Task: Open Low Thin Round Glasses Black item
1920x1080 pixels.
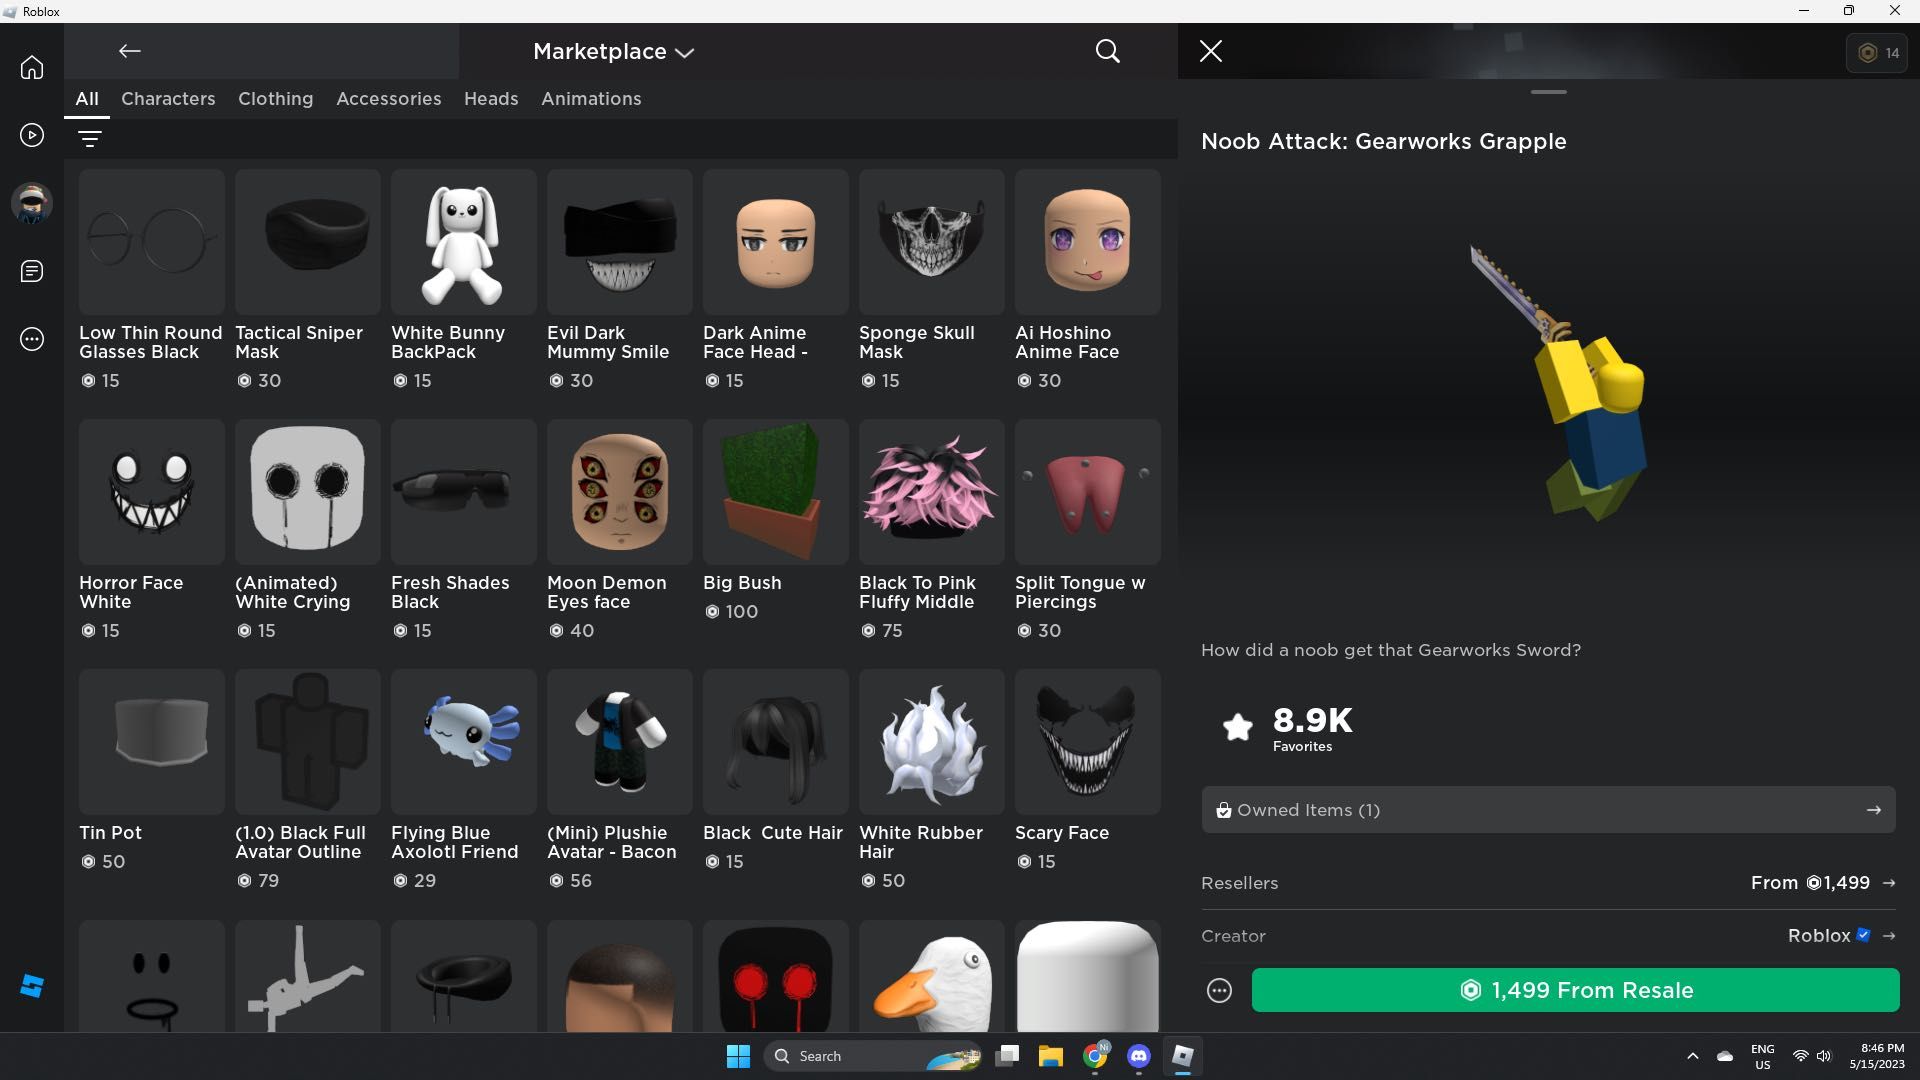Action: 152,280
